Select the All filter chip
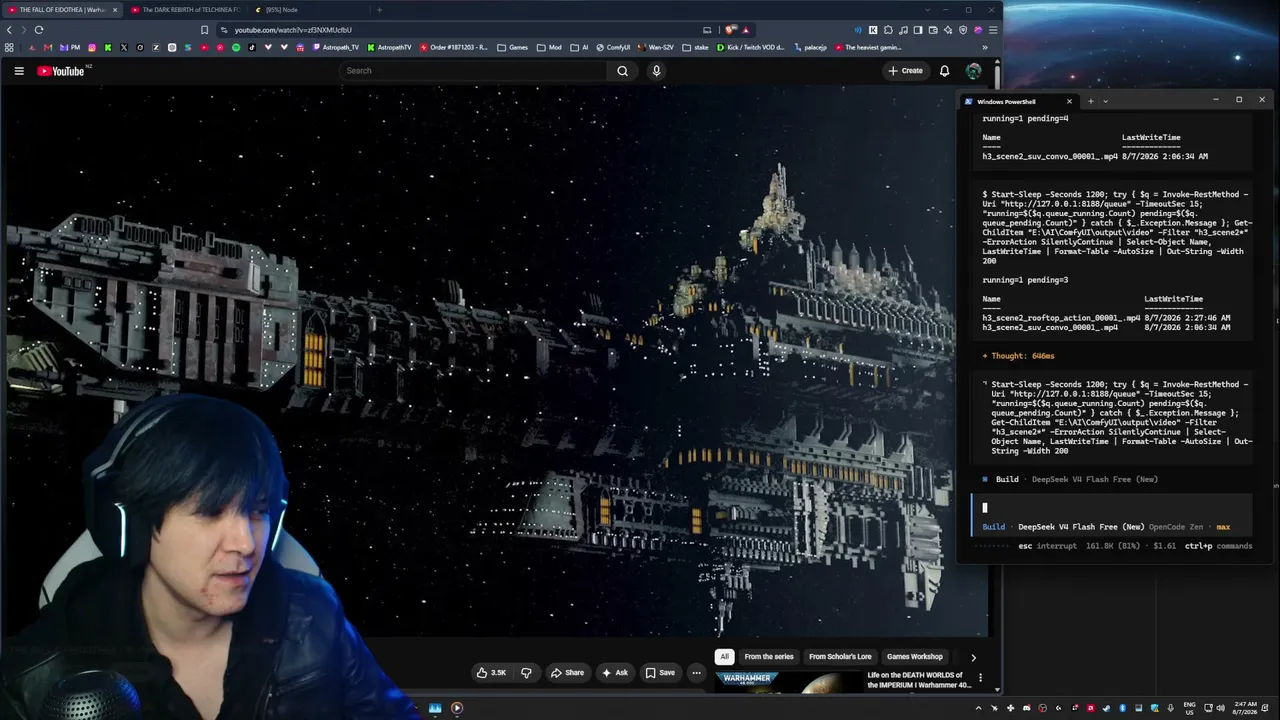Viewport: 1280px width, 720px height. click(724, 657)
